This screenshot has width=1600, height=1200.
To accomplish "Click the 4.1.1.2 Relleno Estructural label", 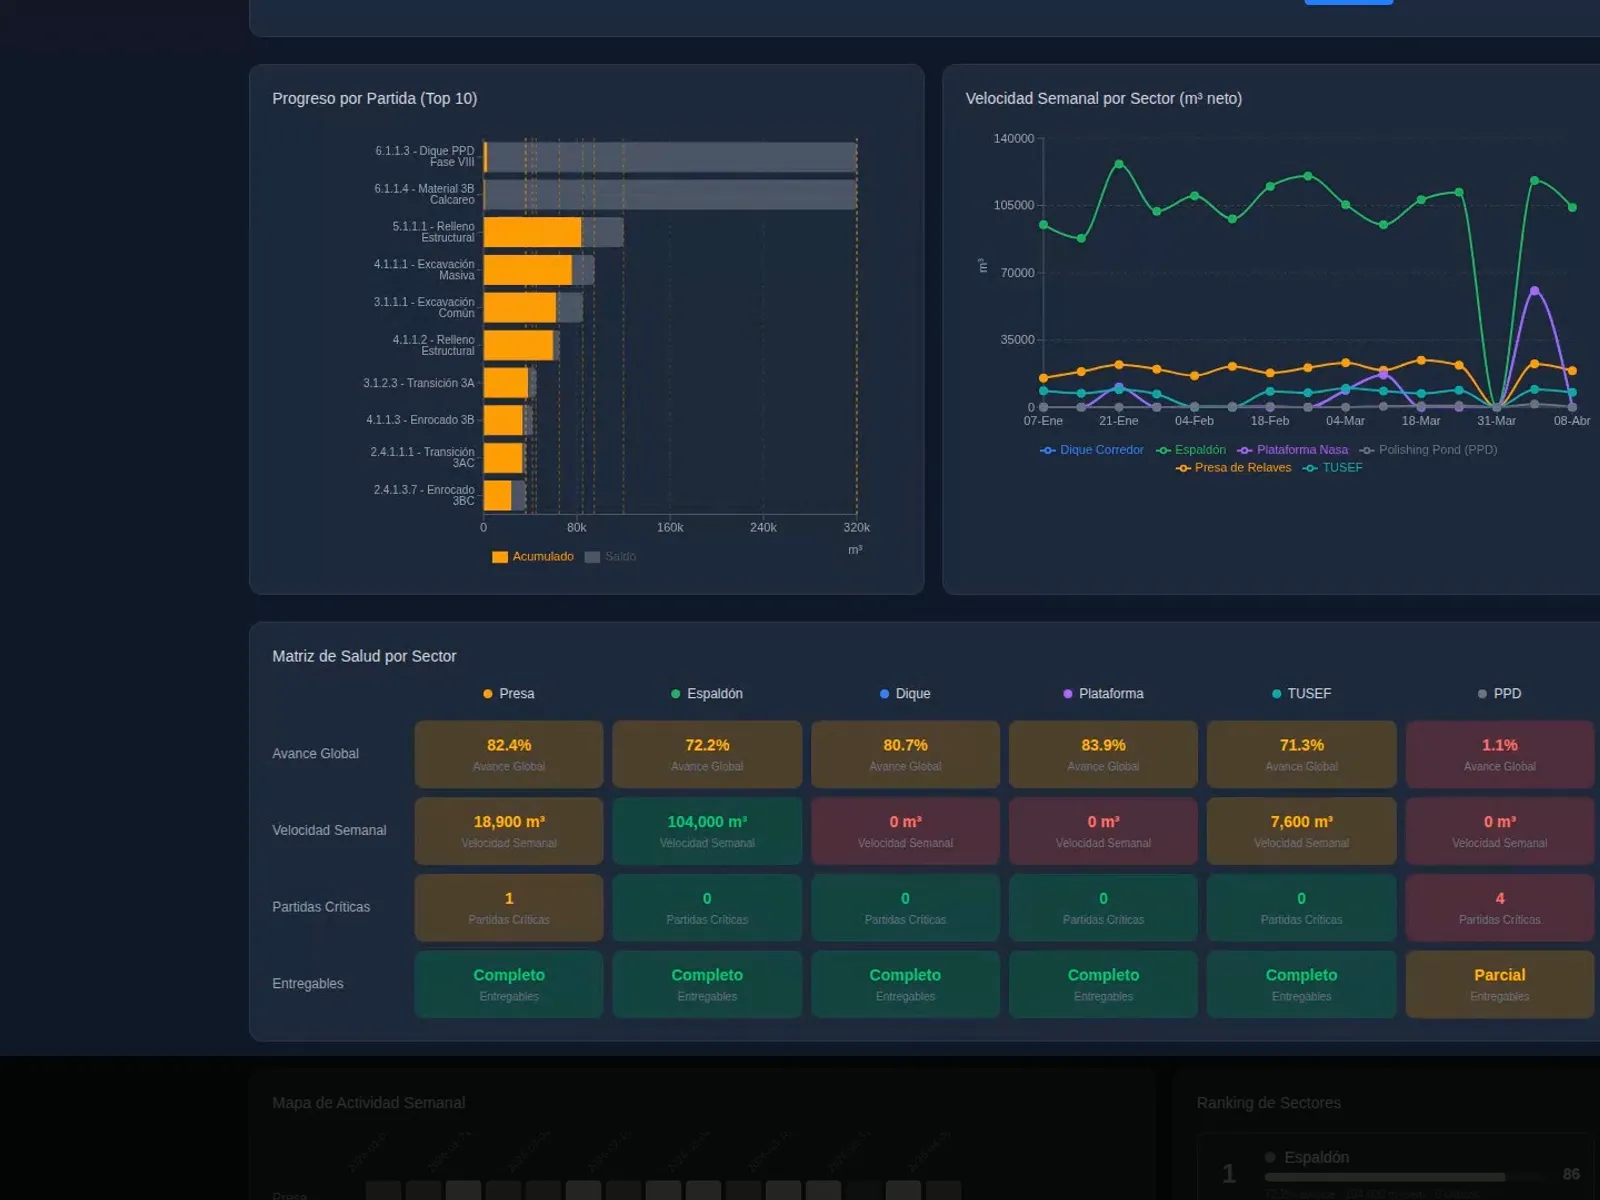I will (x=433, y=345).
